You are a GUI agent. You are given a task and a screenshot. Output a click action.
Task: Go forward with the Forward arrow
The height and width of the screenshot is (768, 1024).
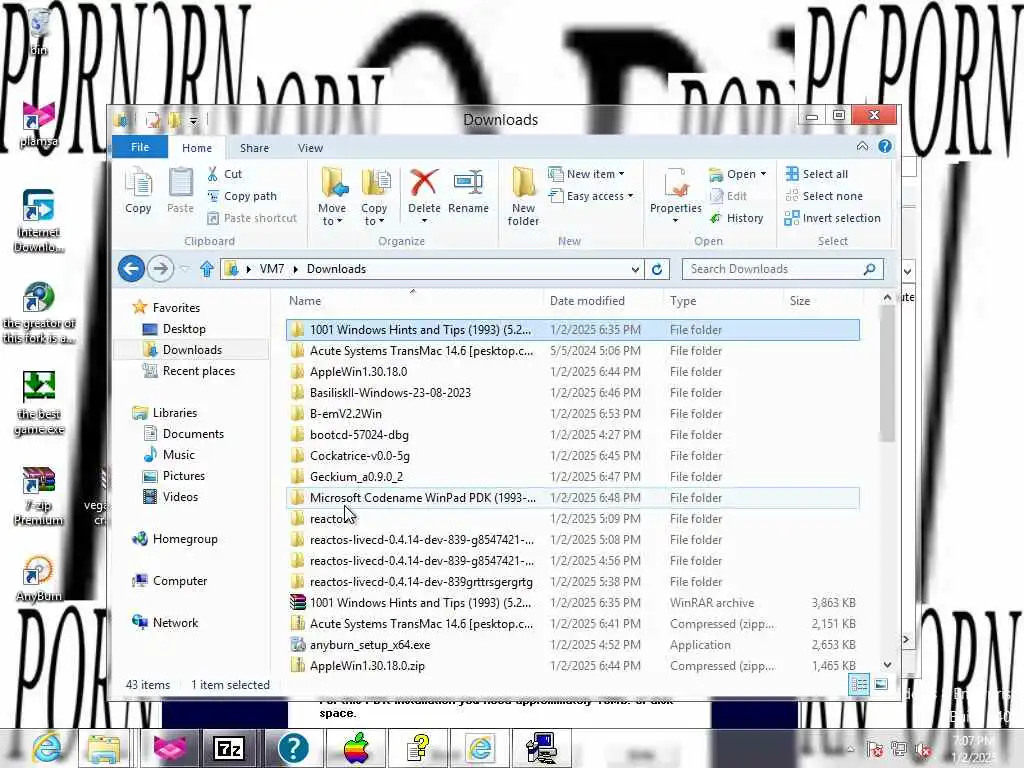160,268
